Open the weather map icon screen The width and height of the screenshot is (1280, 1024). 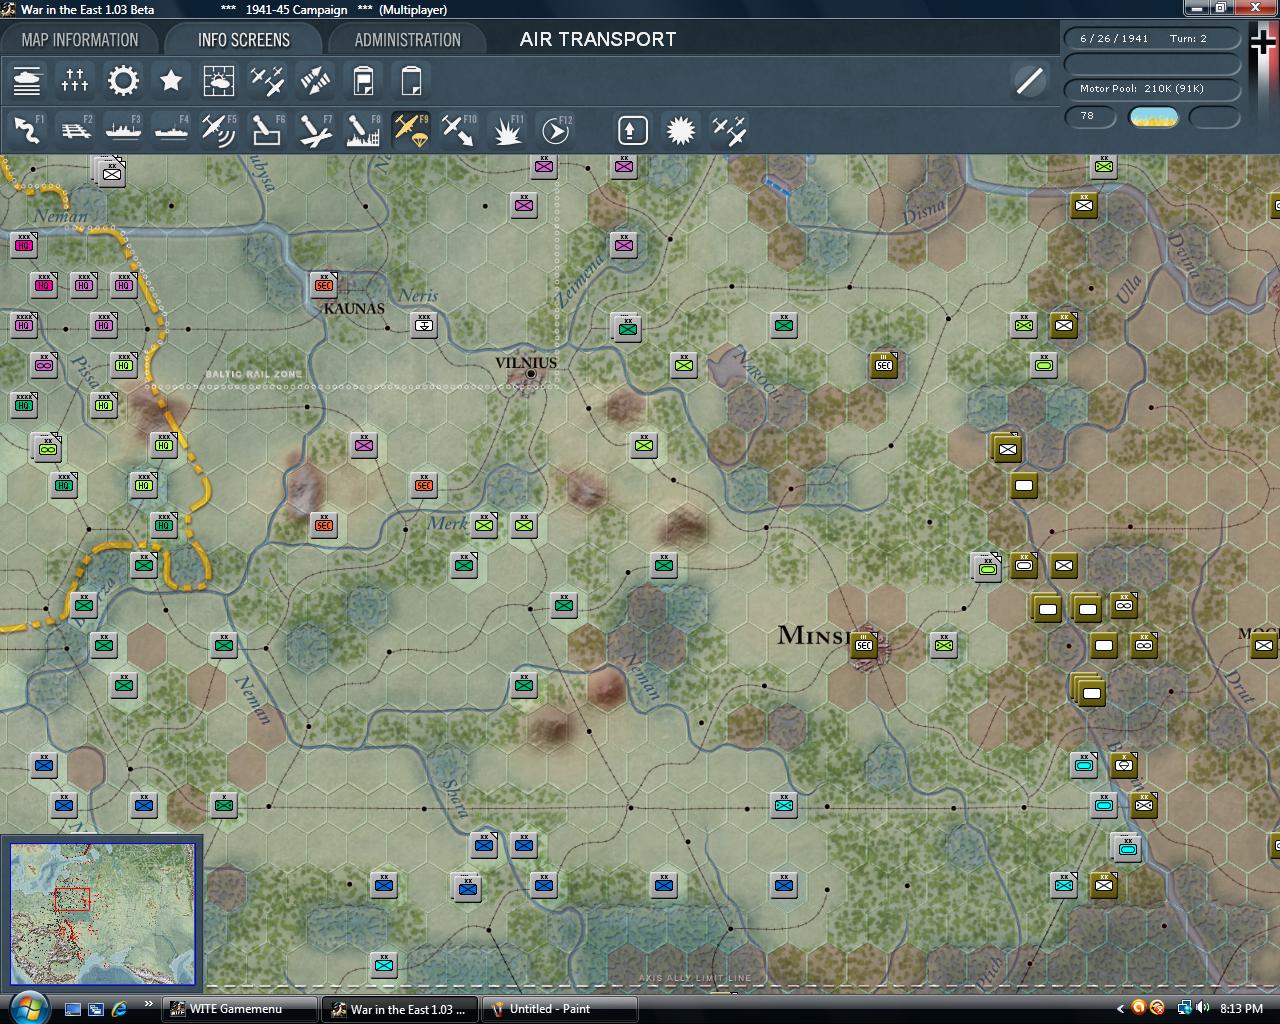click(x=219, y=81)
